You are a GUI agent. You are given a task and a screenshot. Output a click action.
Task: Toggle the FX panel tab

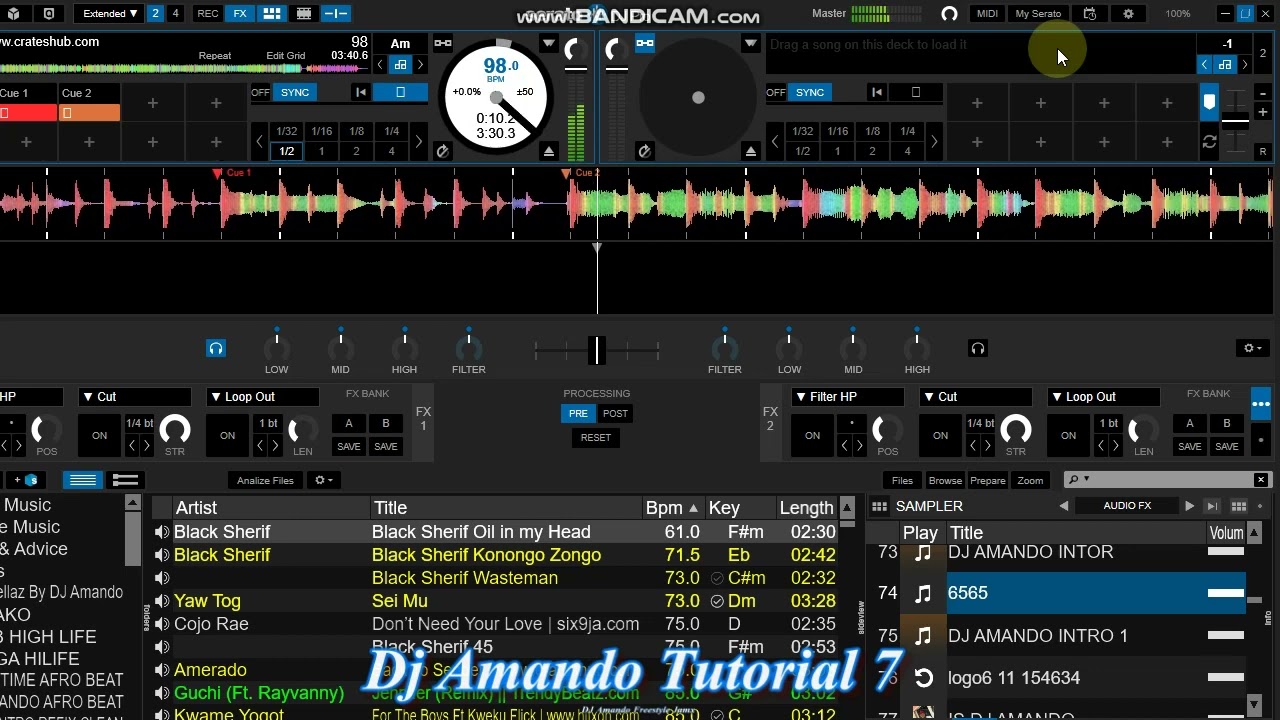[x=240, y=14]
